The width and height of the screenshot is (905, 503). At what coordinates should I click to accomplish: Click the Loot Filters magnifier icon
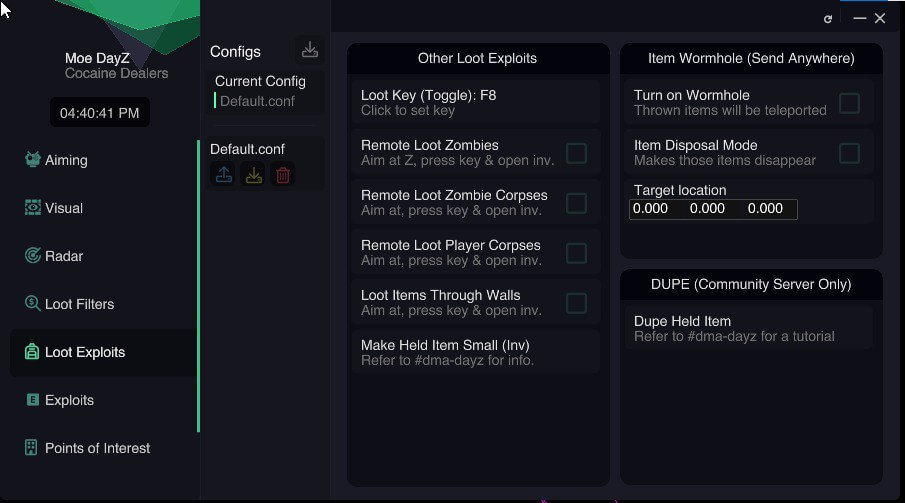(32, 303)
